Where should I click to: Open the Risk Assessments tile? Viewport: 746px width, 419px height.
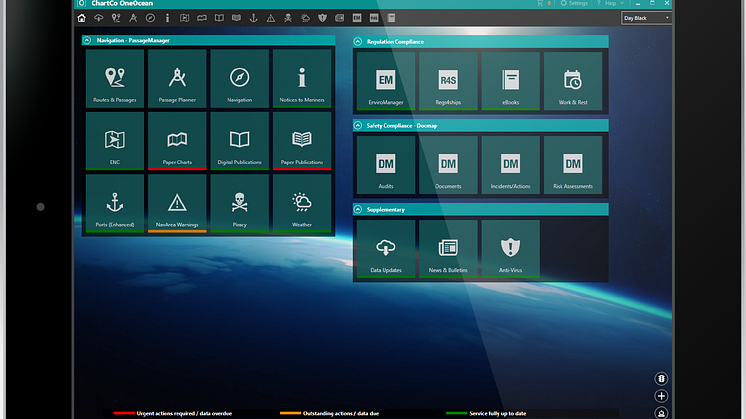click(x=573, y=165)
